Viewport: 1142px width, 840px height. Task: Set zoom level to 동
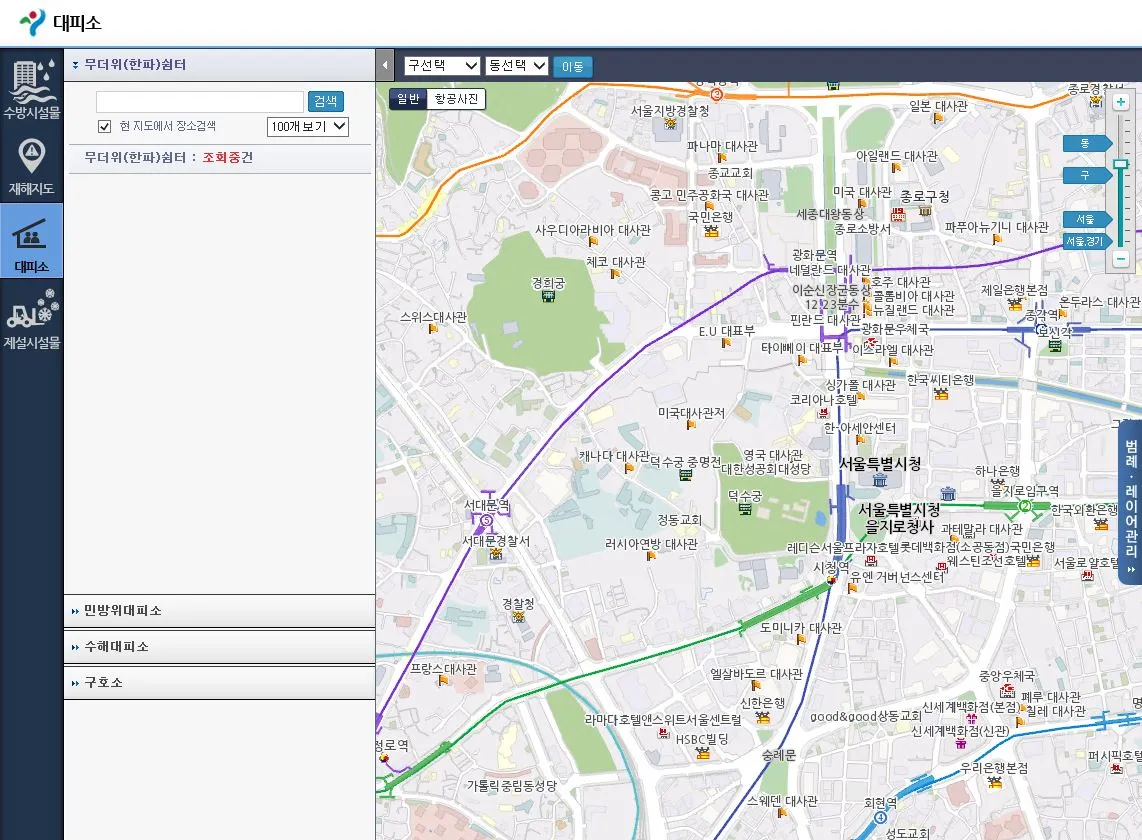coord(1086,144)
